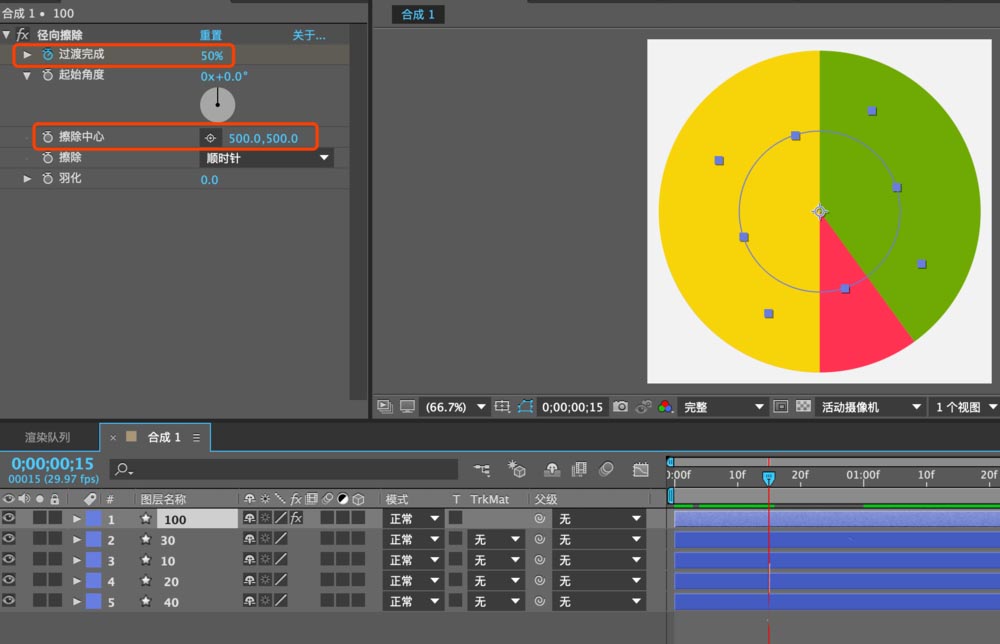Expand the 羽化 property
The width and height of the screenshot is (1000, 644).
(x=28, y=179)
